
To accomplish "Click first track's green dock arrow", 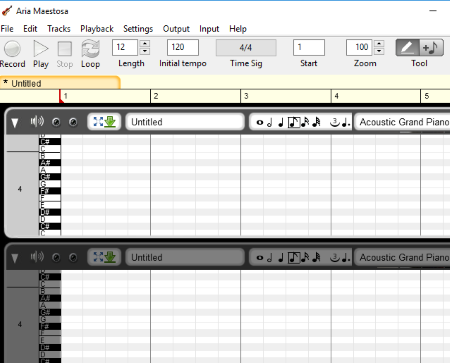I will click(x=110, y=122).
